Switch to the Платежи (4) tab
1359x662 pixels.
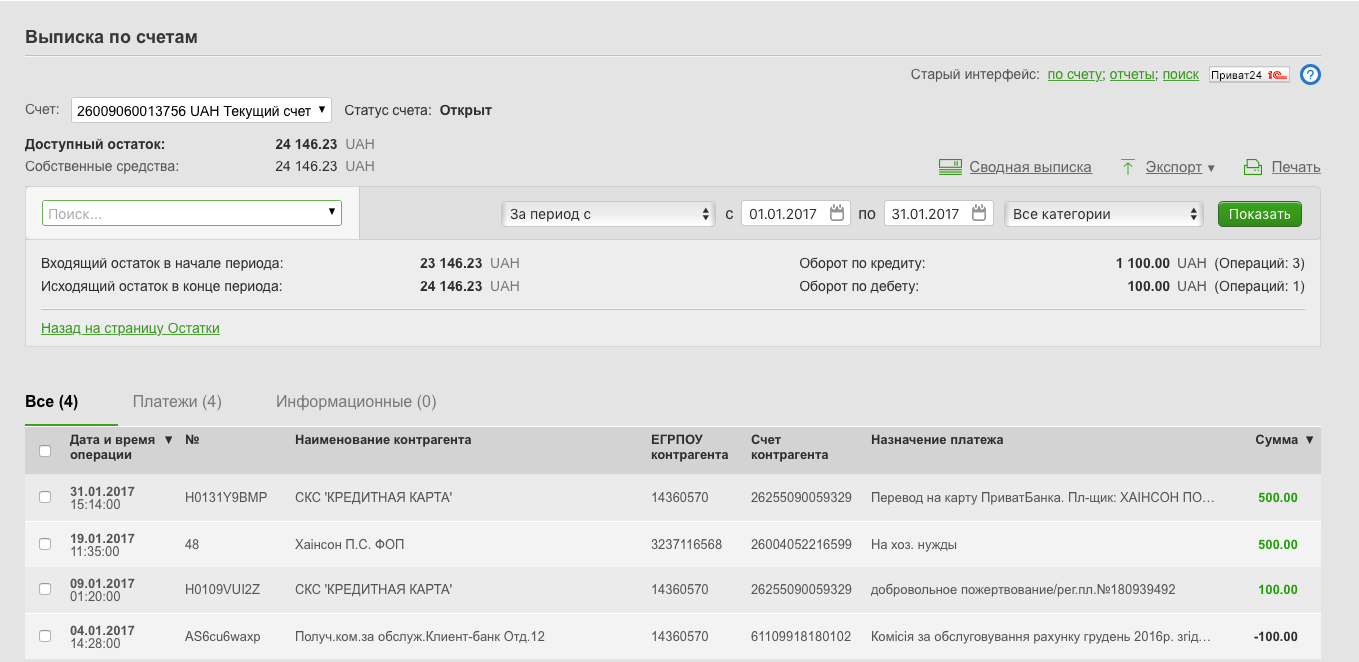(177, 402)
